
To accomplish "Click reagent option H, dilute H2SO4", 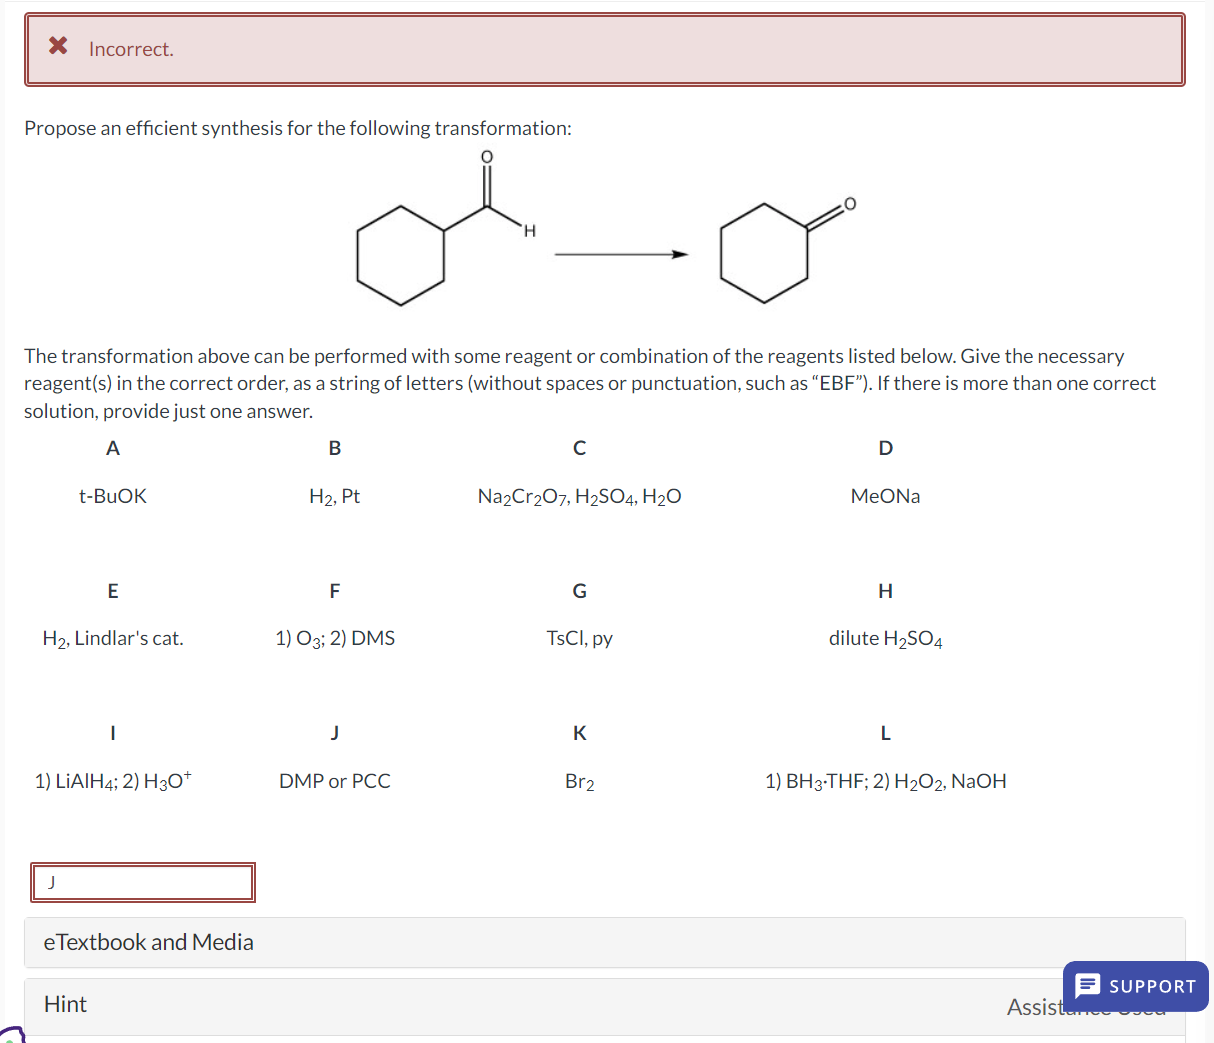I will coord(885,638).
